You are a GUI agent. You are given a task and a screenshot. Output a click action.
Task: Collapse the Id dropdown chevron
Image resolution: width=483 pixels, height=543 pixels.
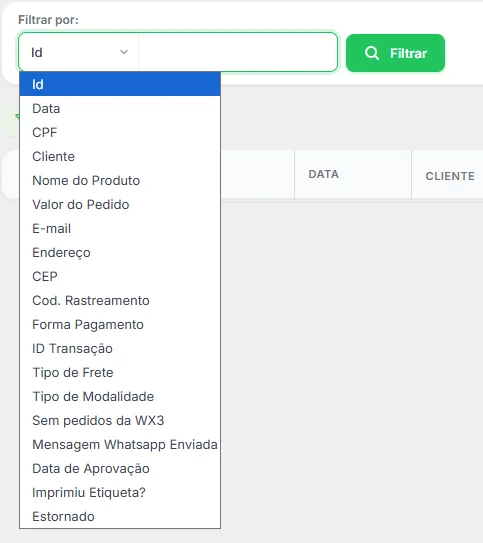pos(124,52)
